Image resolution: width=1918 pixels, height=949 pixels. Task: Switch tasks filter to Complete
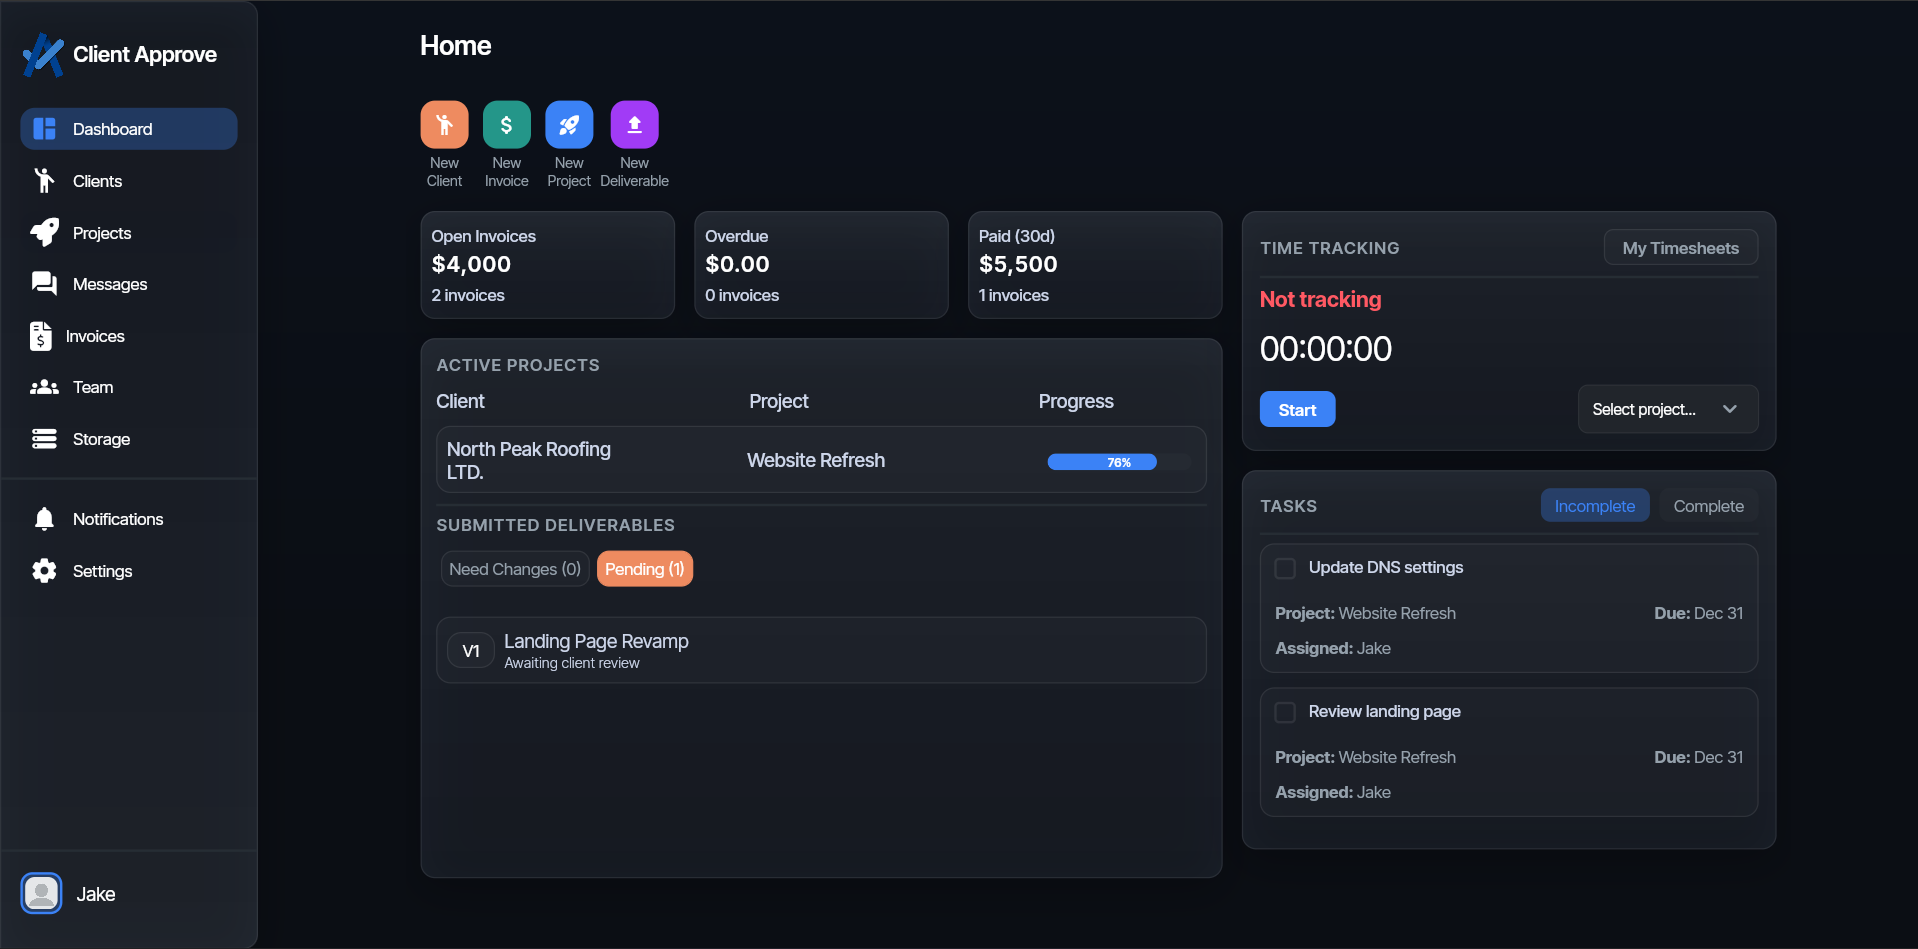(x=1708, y=505)
